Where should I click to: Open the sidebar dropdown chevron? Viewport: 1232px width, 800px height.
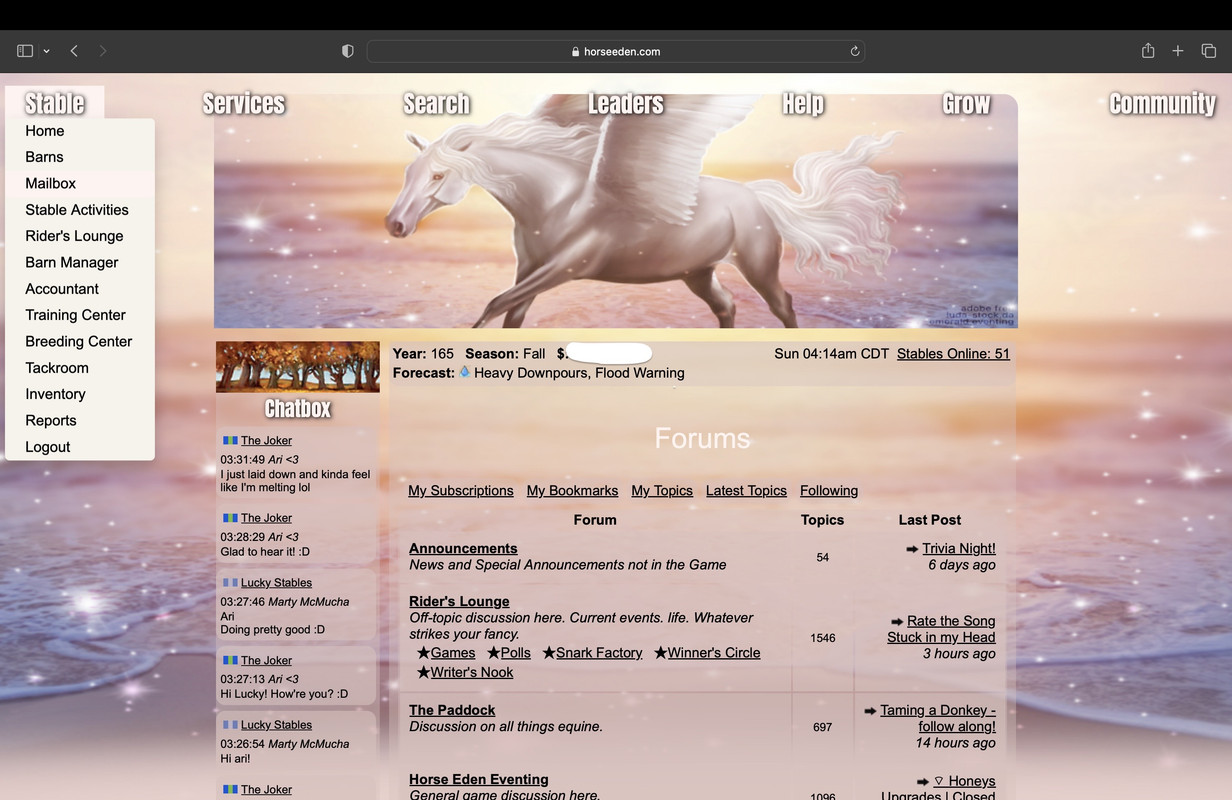(x=46, y=51)
